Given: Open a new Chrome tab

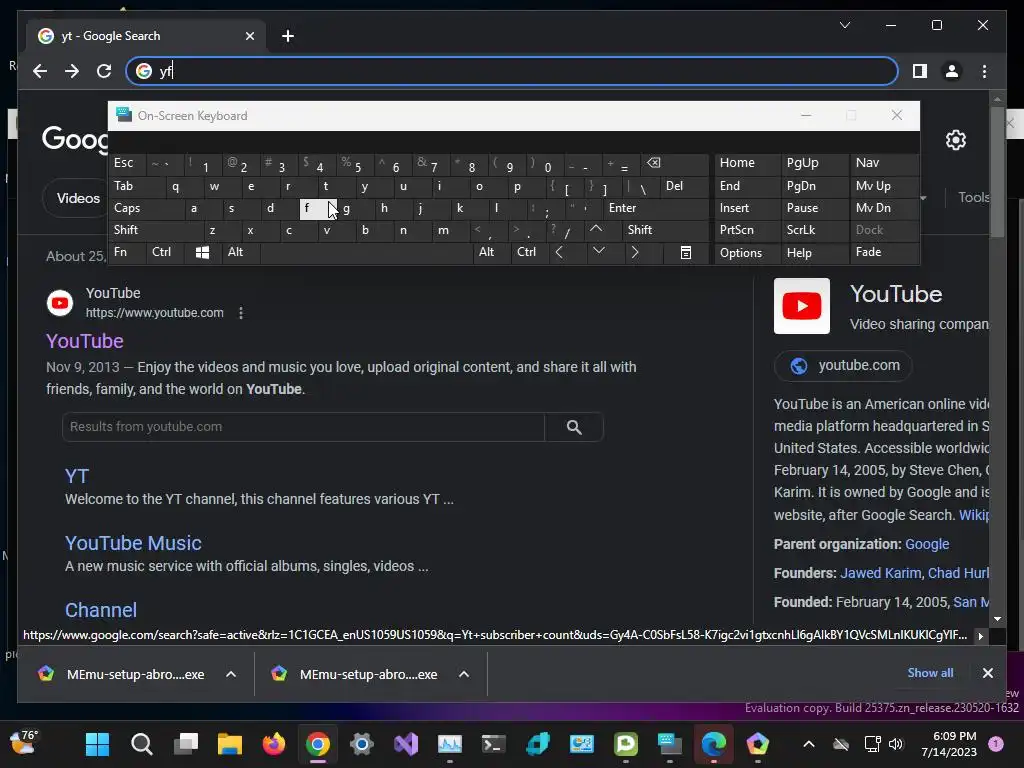Looking at the screenshot, I should (x=288, y=36).
